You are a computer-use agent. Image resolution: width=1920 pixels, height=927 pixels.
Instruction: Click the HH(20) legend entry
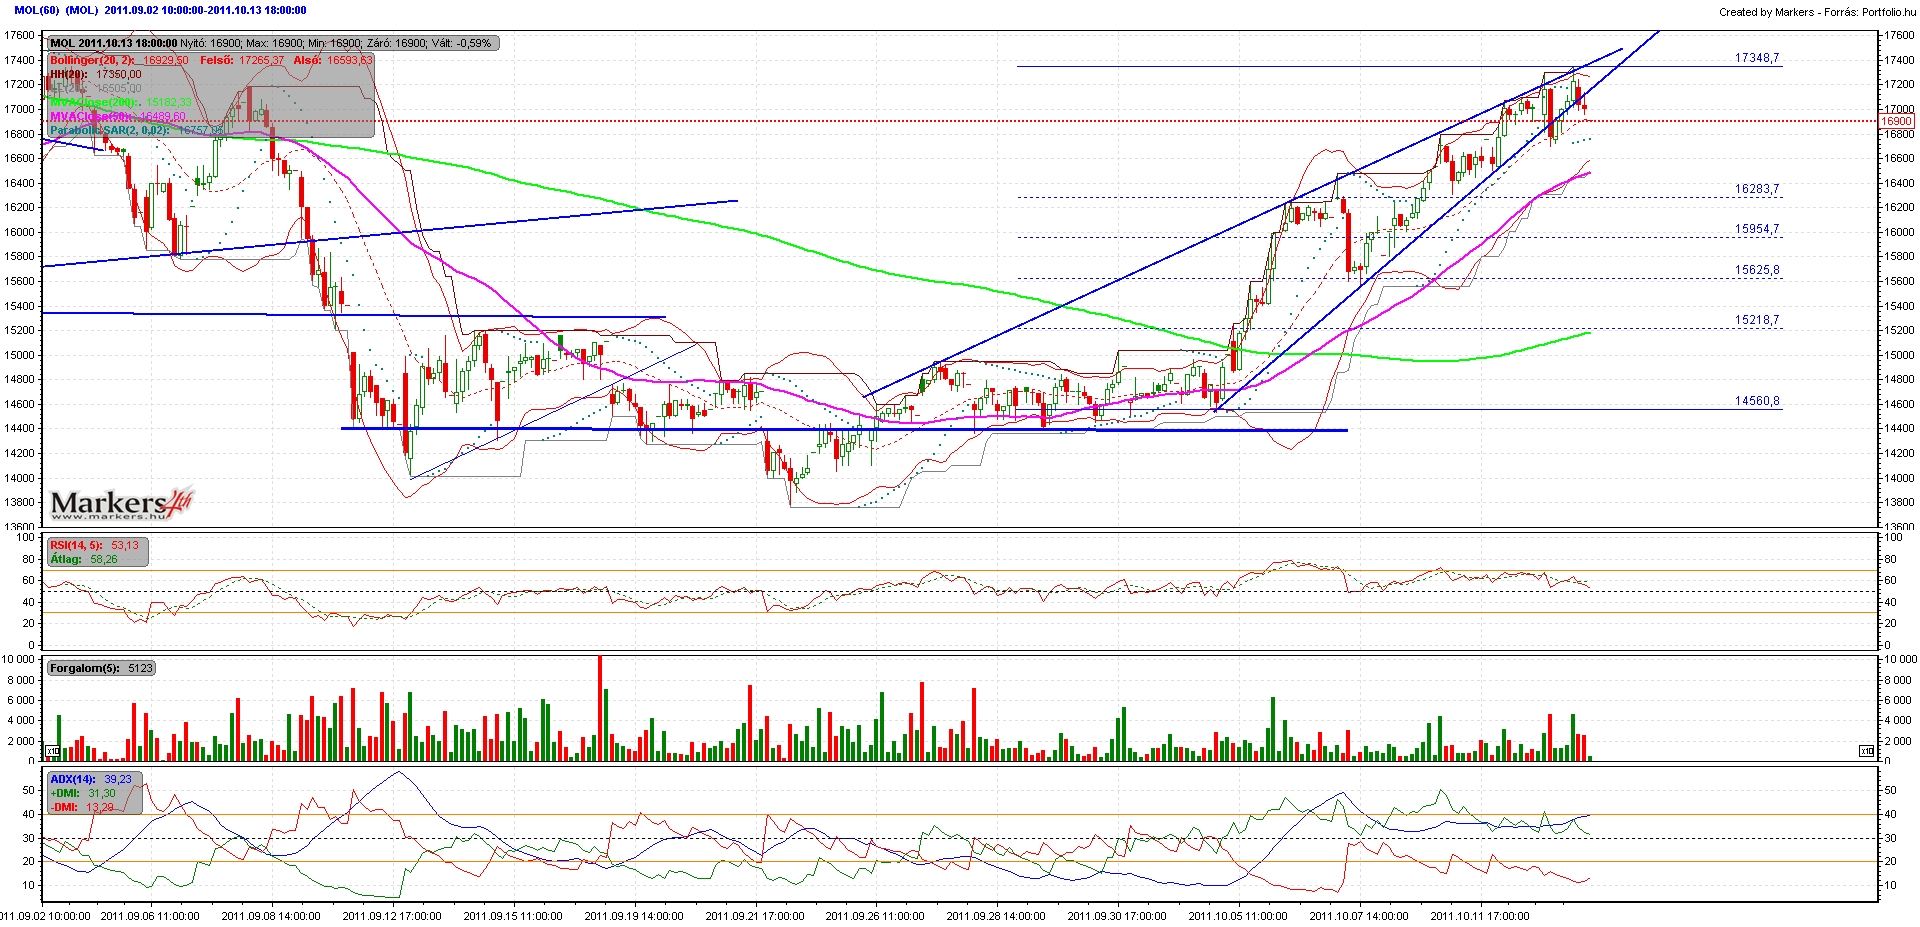pos(95,74)
